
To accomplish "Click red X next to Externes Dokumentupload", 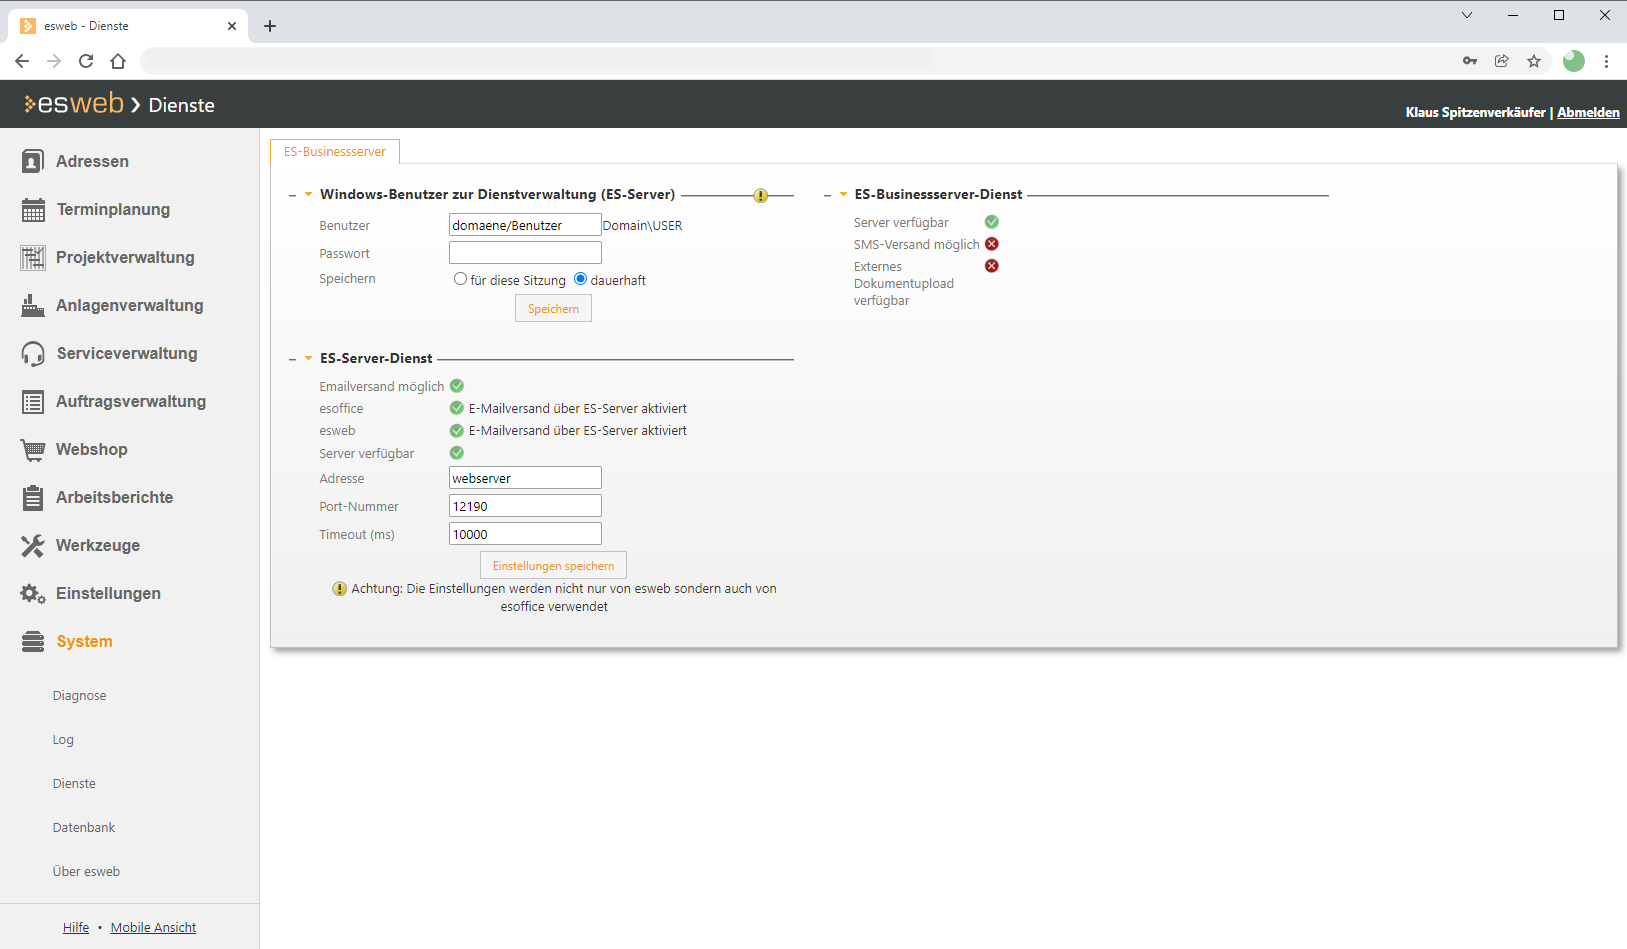I will pos(992,266).
